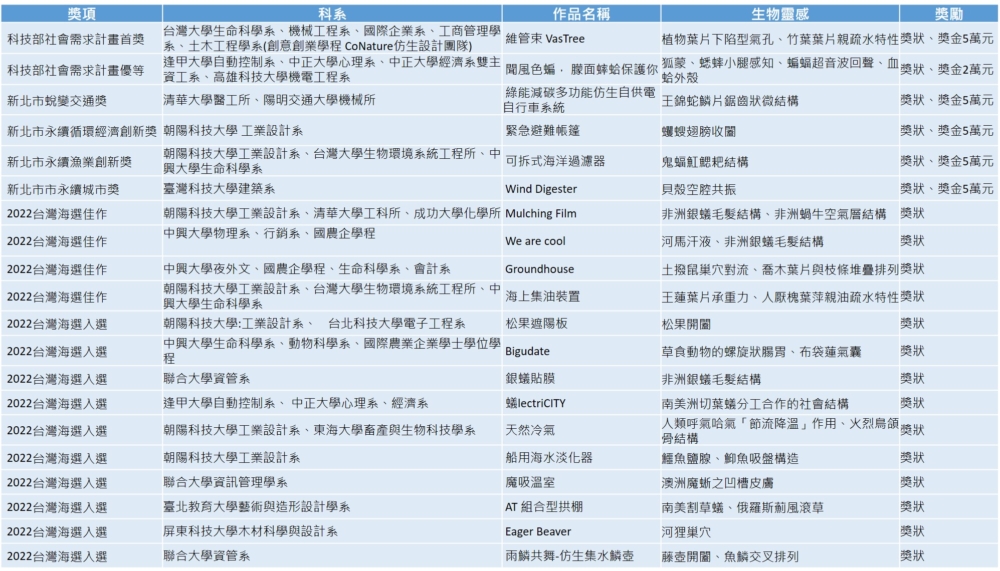This screenshot has width=1000, height=571.
Task: Click the 王錦蛇鱗片鋸齒狀微結構 inspiration cell
Action: pos(780,100)
